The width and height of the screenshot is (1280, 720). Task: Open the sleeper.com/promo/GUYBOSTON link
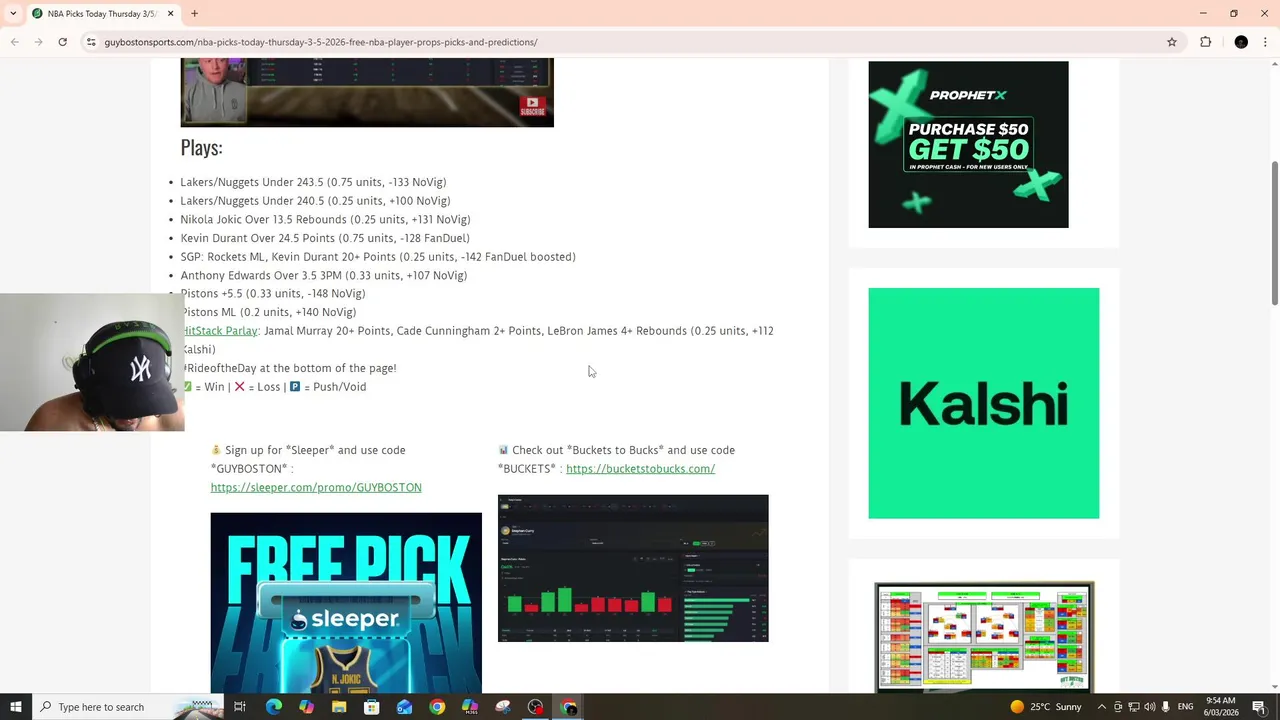pos(316,487)
